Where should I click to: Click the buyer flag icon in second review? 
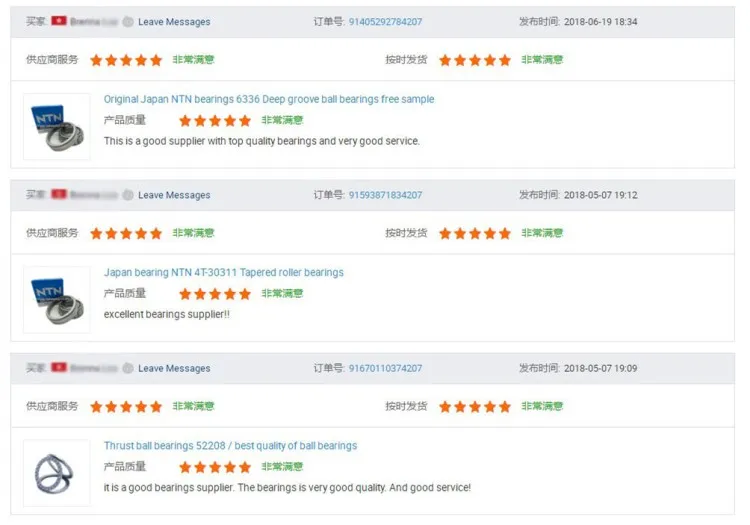click(x=59, y=194)
